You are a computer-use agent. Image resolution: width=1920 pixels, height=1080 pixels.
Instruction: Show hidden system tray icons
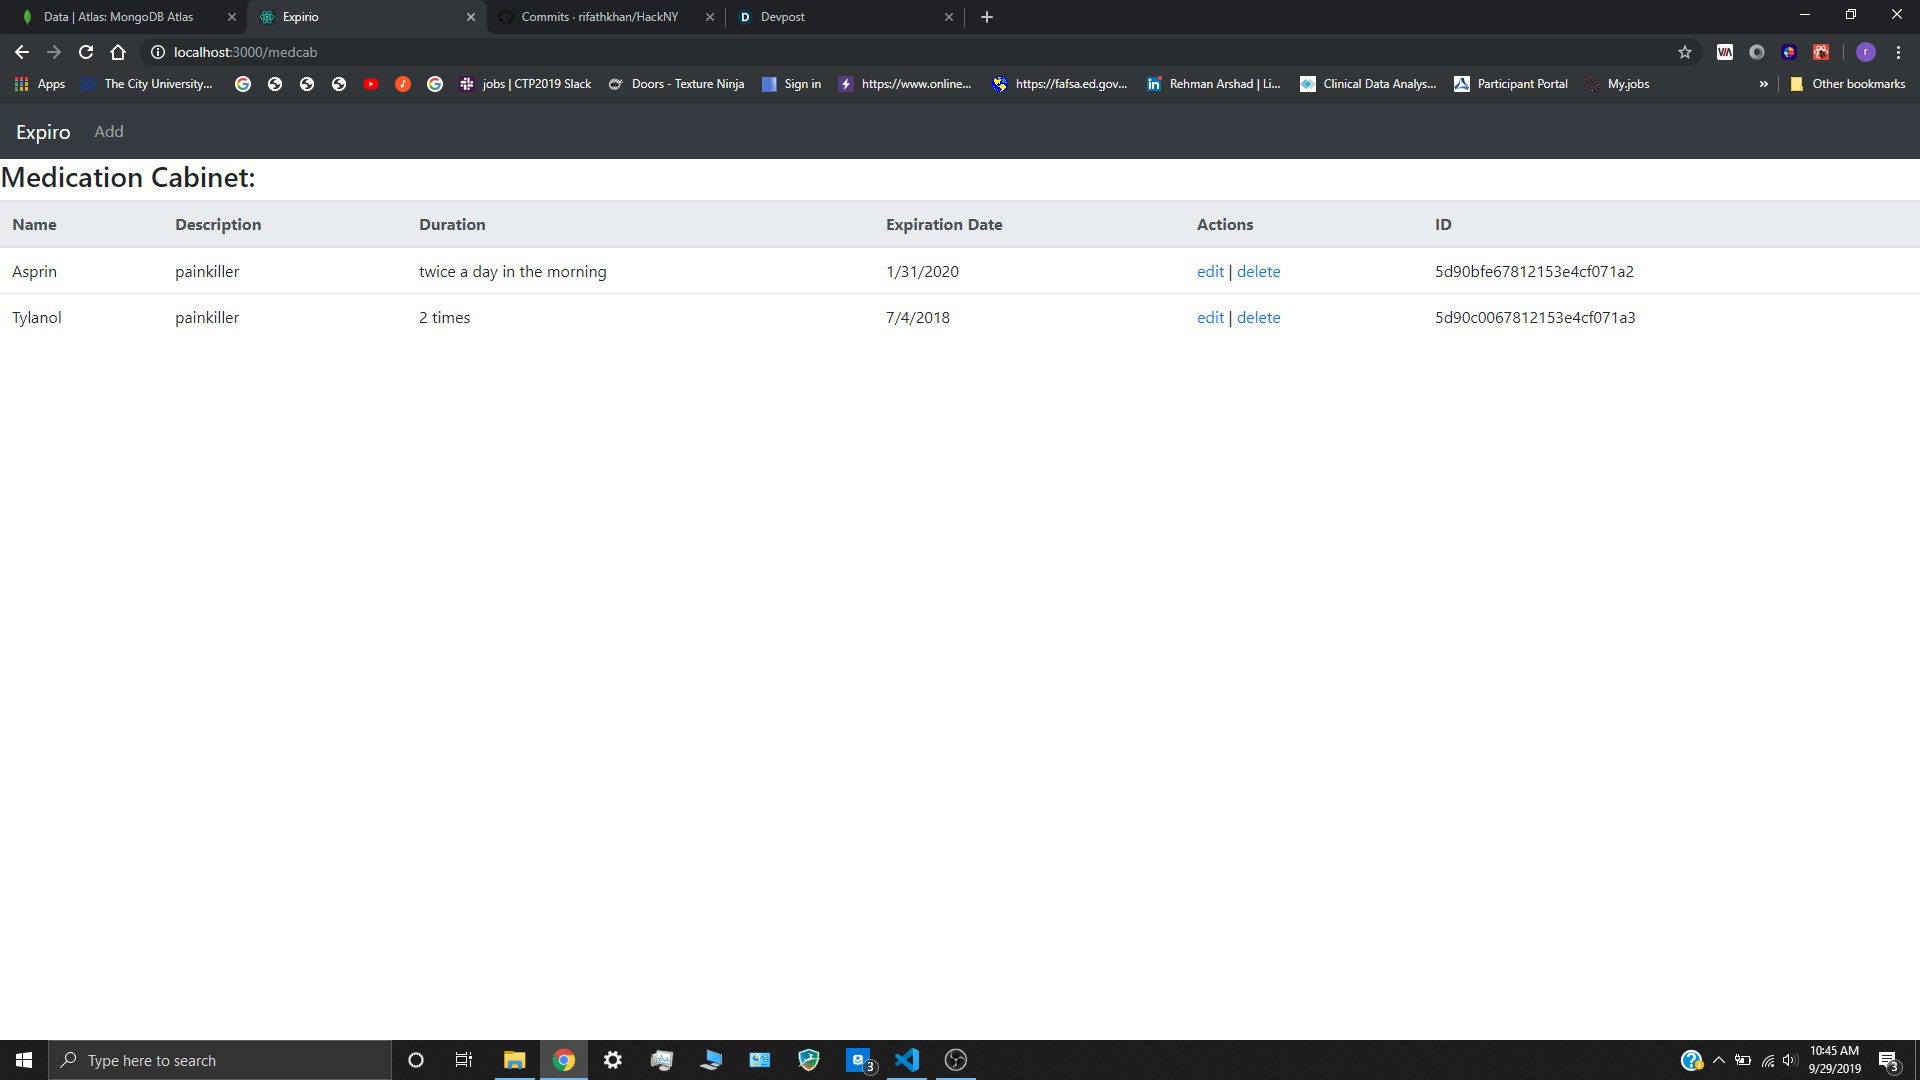click(x=1718, y=1060)
